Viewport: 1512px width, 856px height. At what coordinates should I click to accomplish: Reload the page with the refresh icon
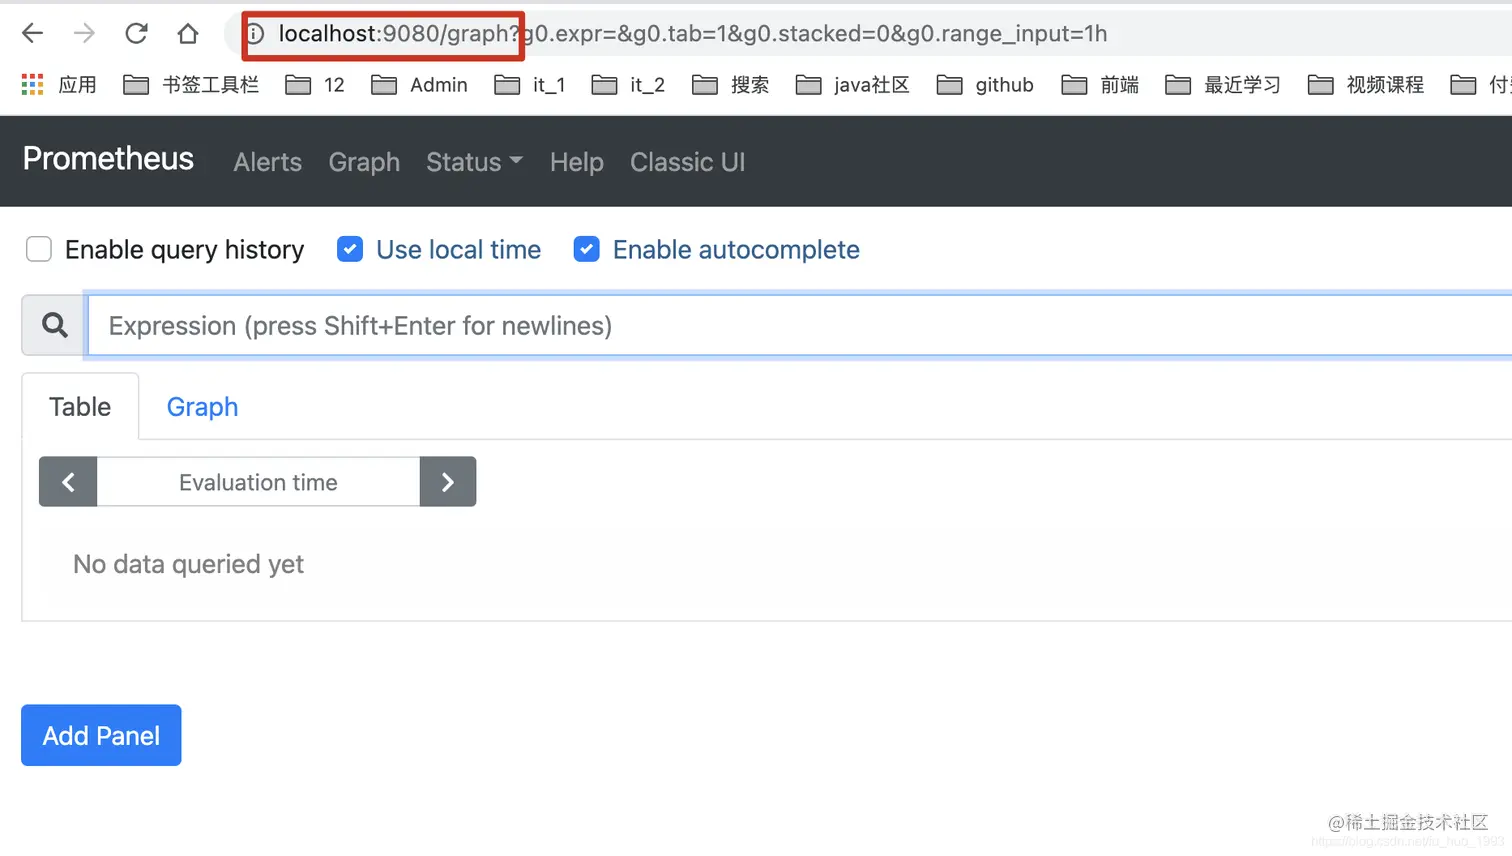point(136,33)
